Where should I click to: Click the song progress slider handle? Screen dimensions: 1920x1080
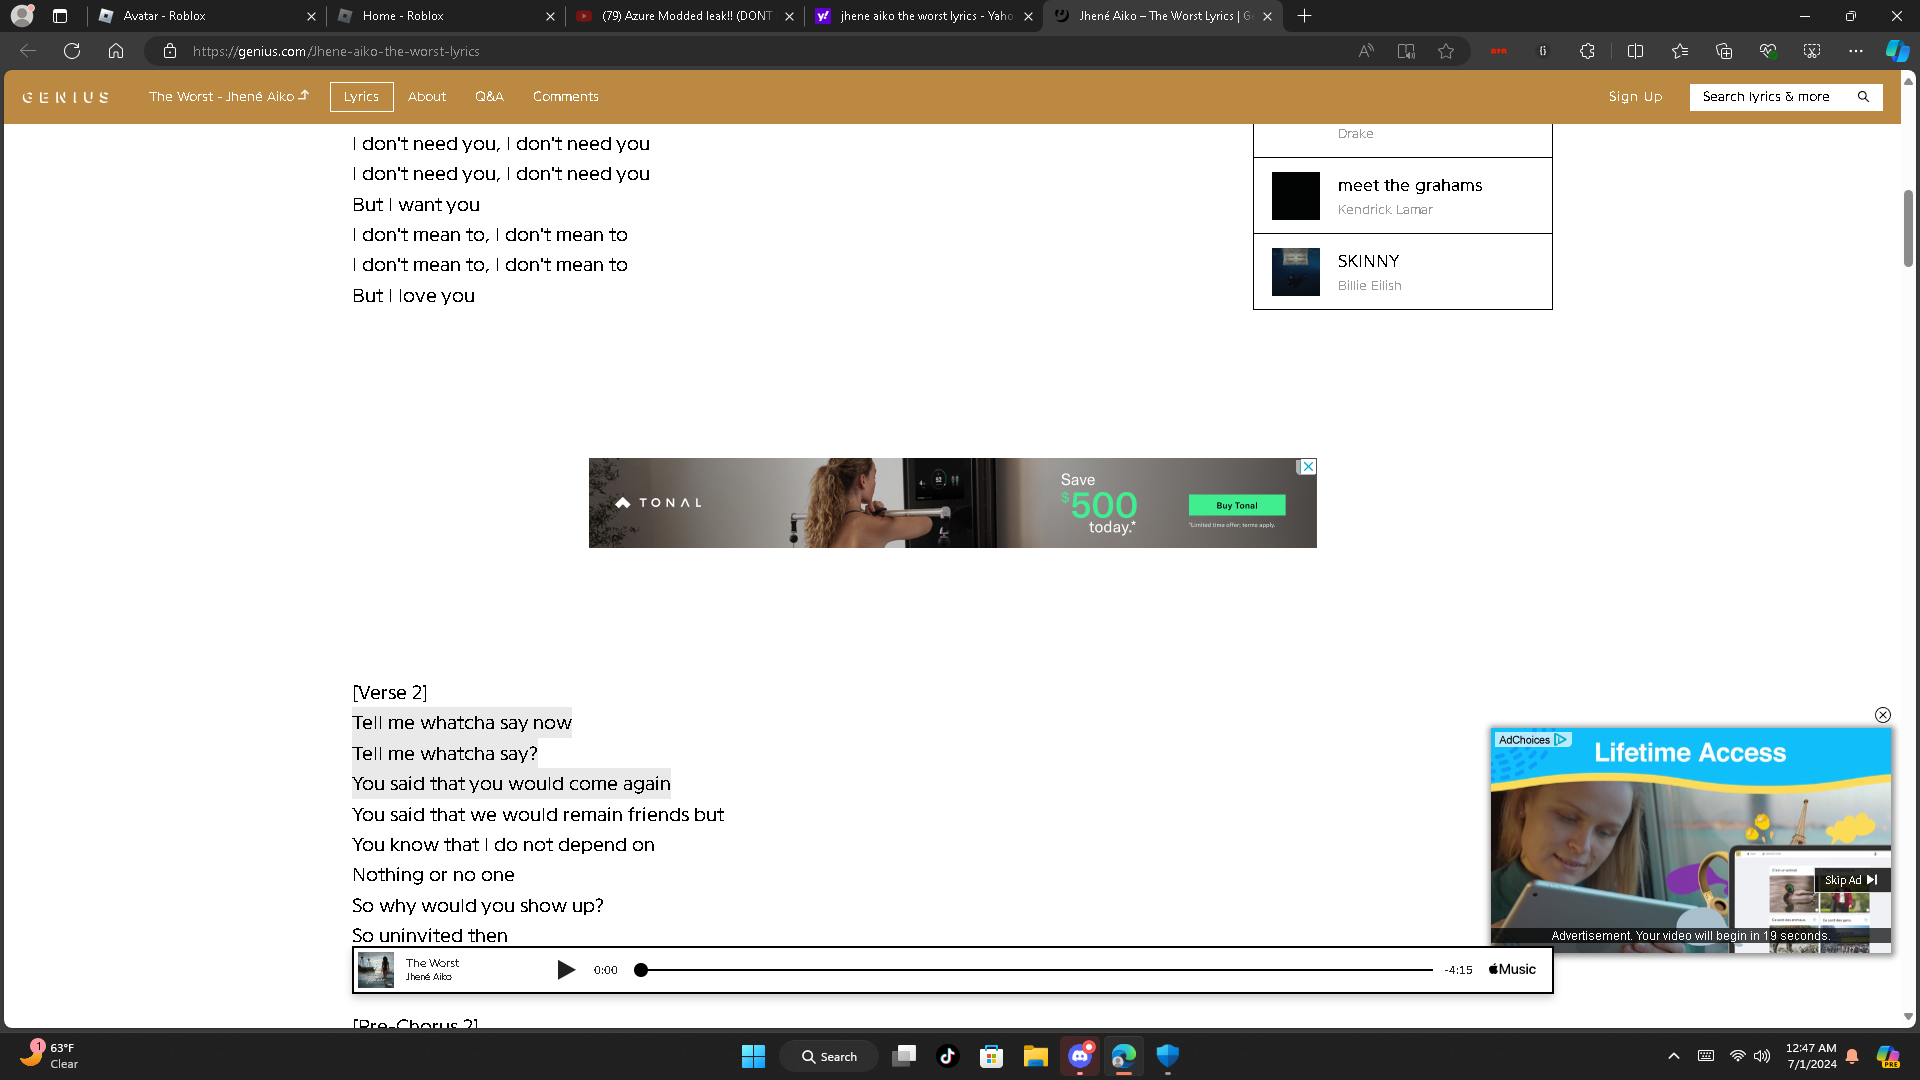coord(641,970)
